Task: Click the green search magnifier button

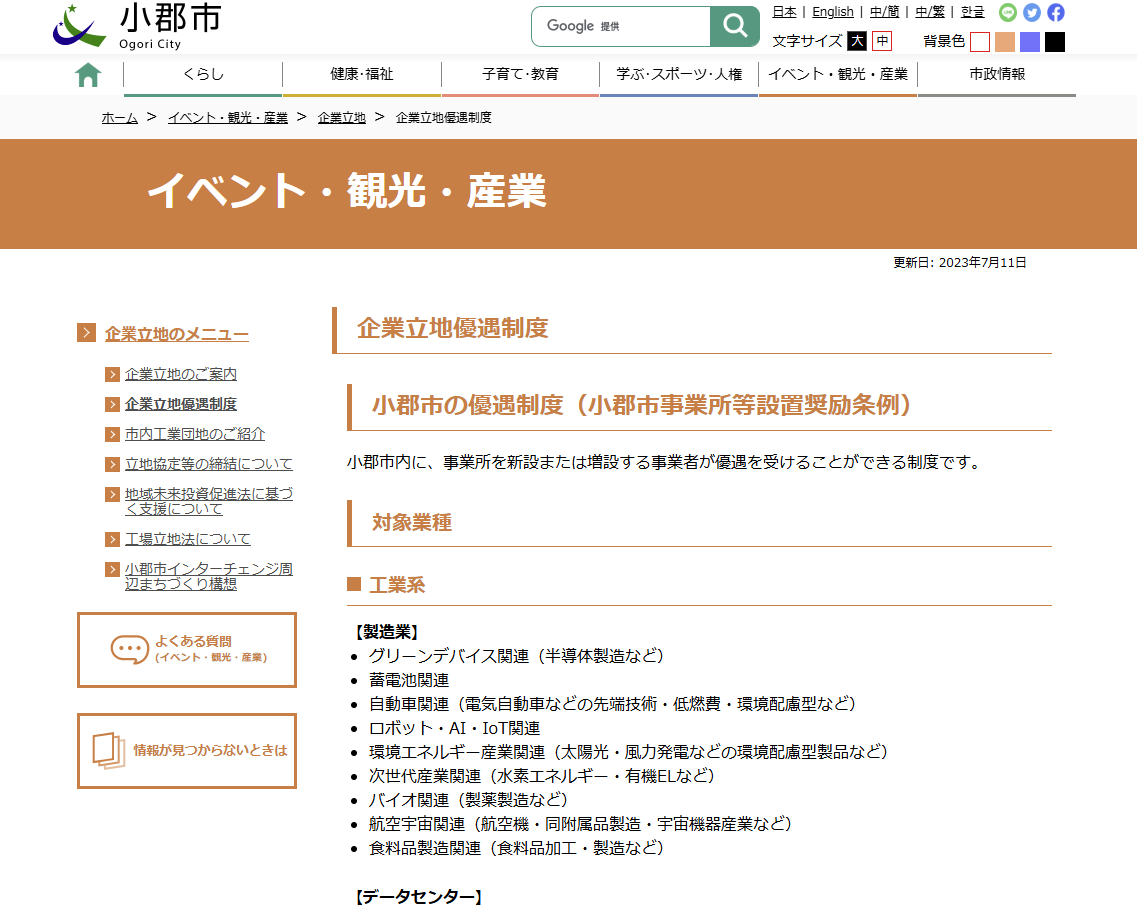Action: 735,26
